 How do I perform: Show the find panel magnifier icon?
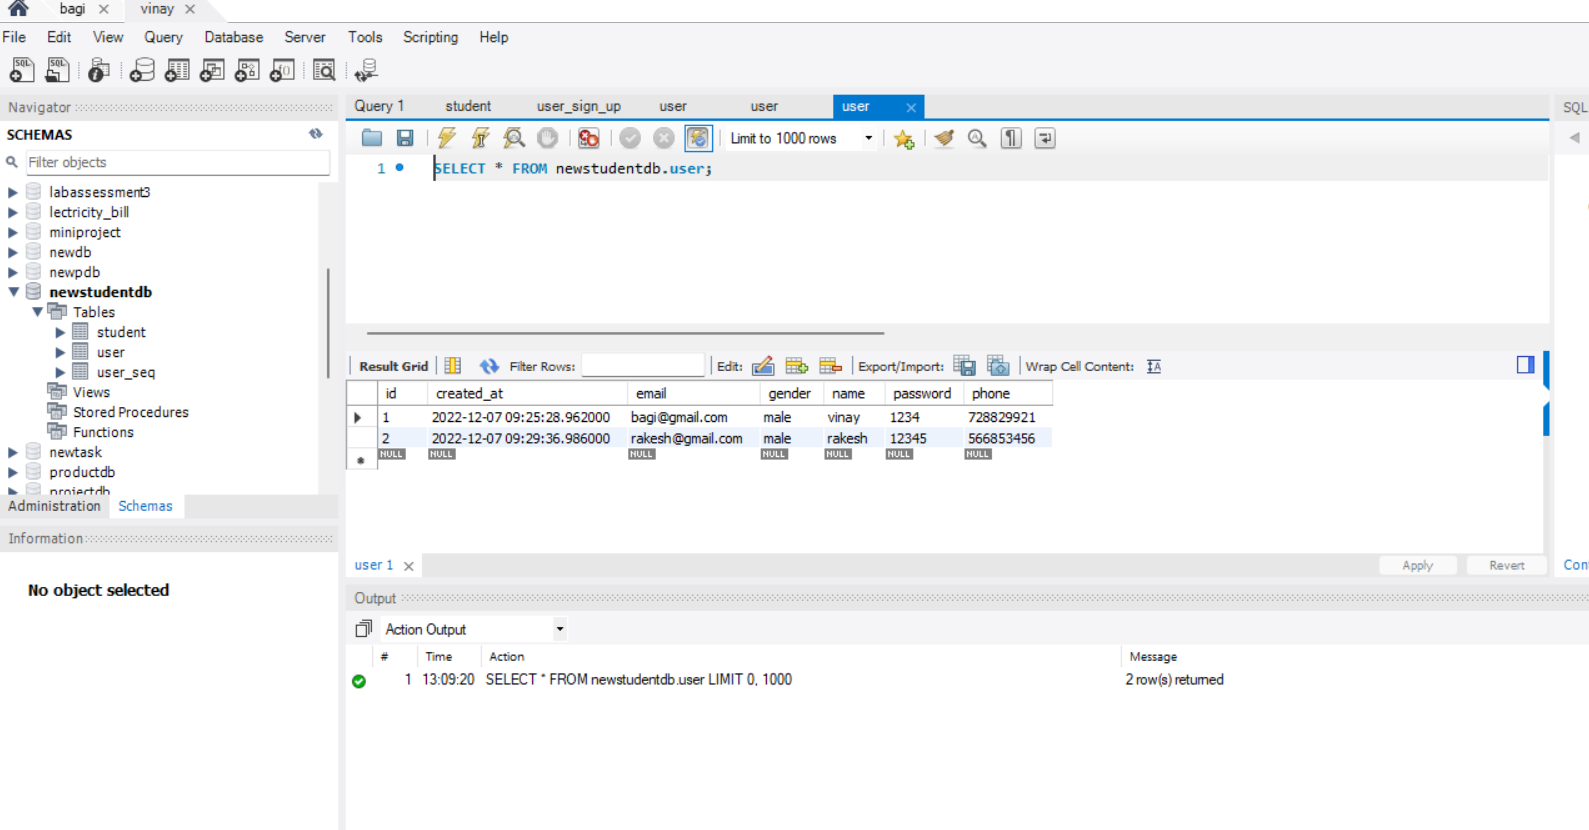[977, 138]
